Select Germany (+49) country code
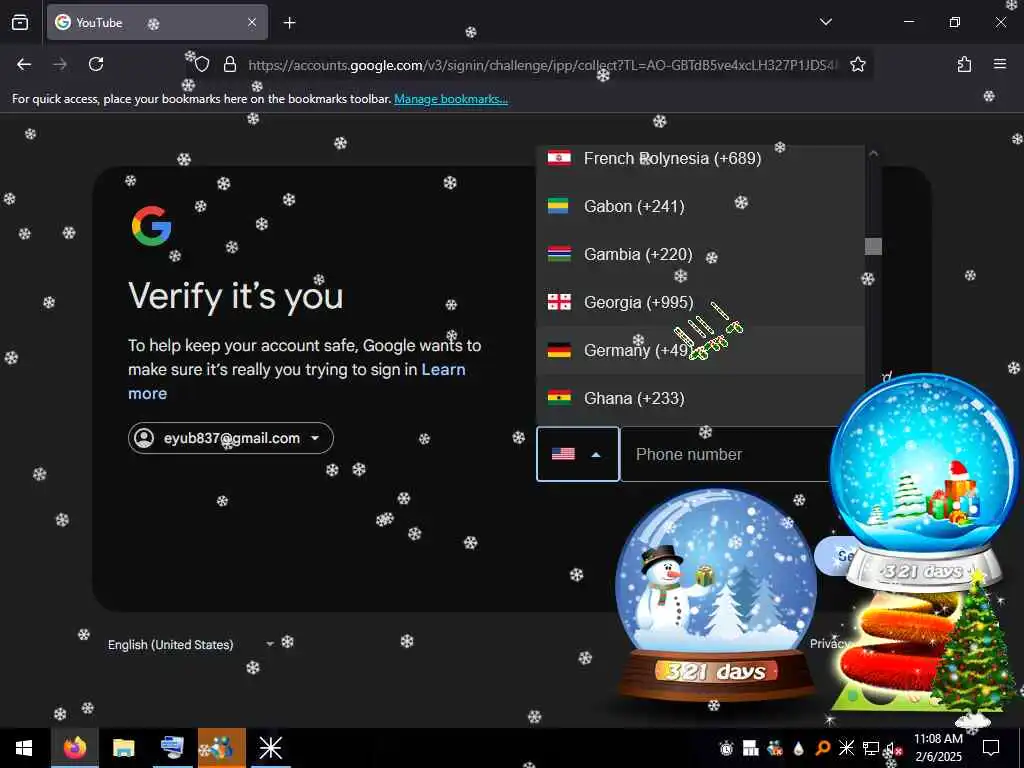1024x768 pixels. [700, 350]
